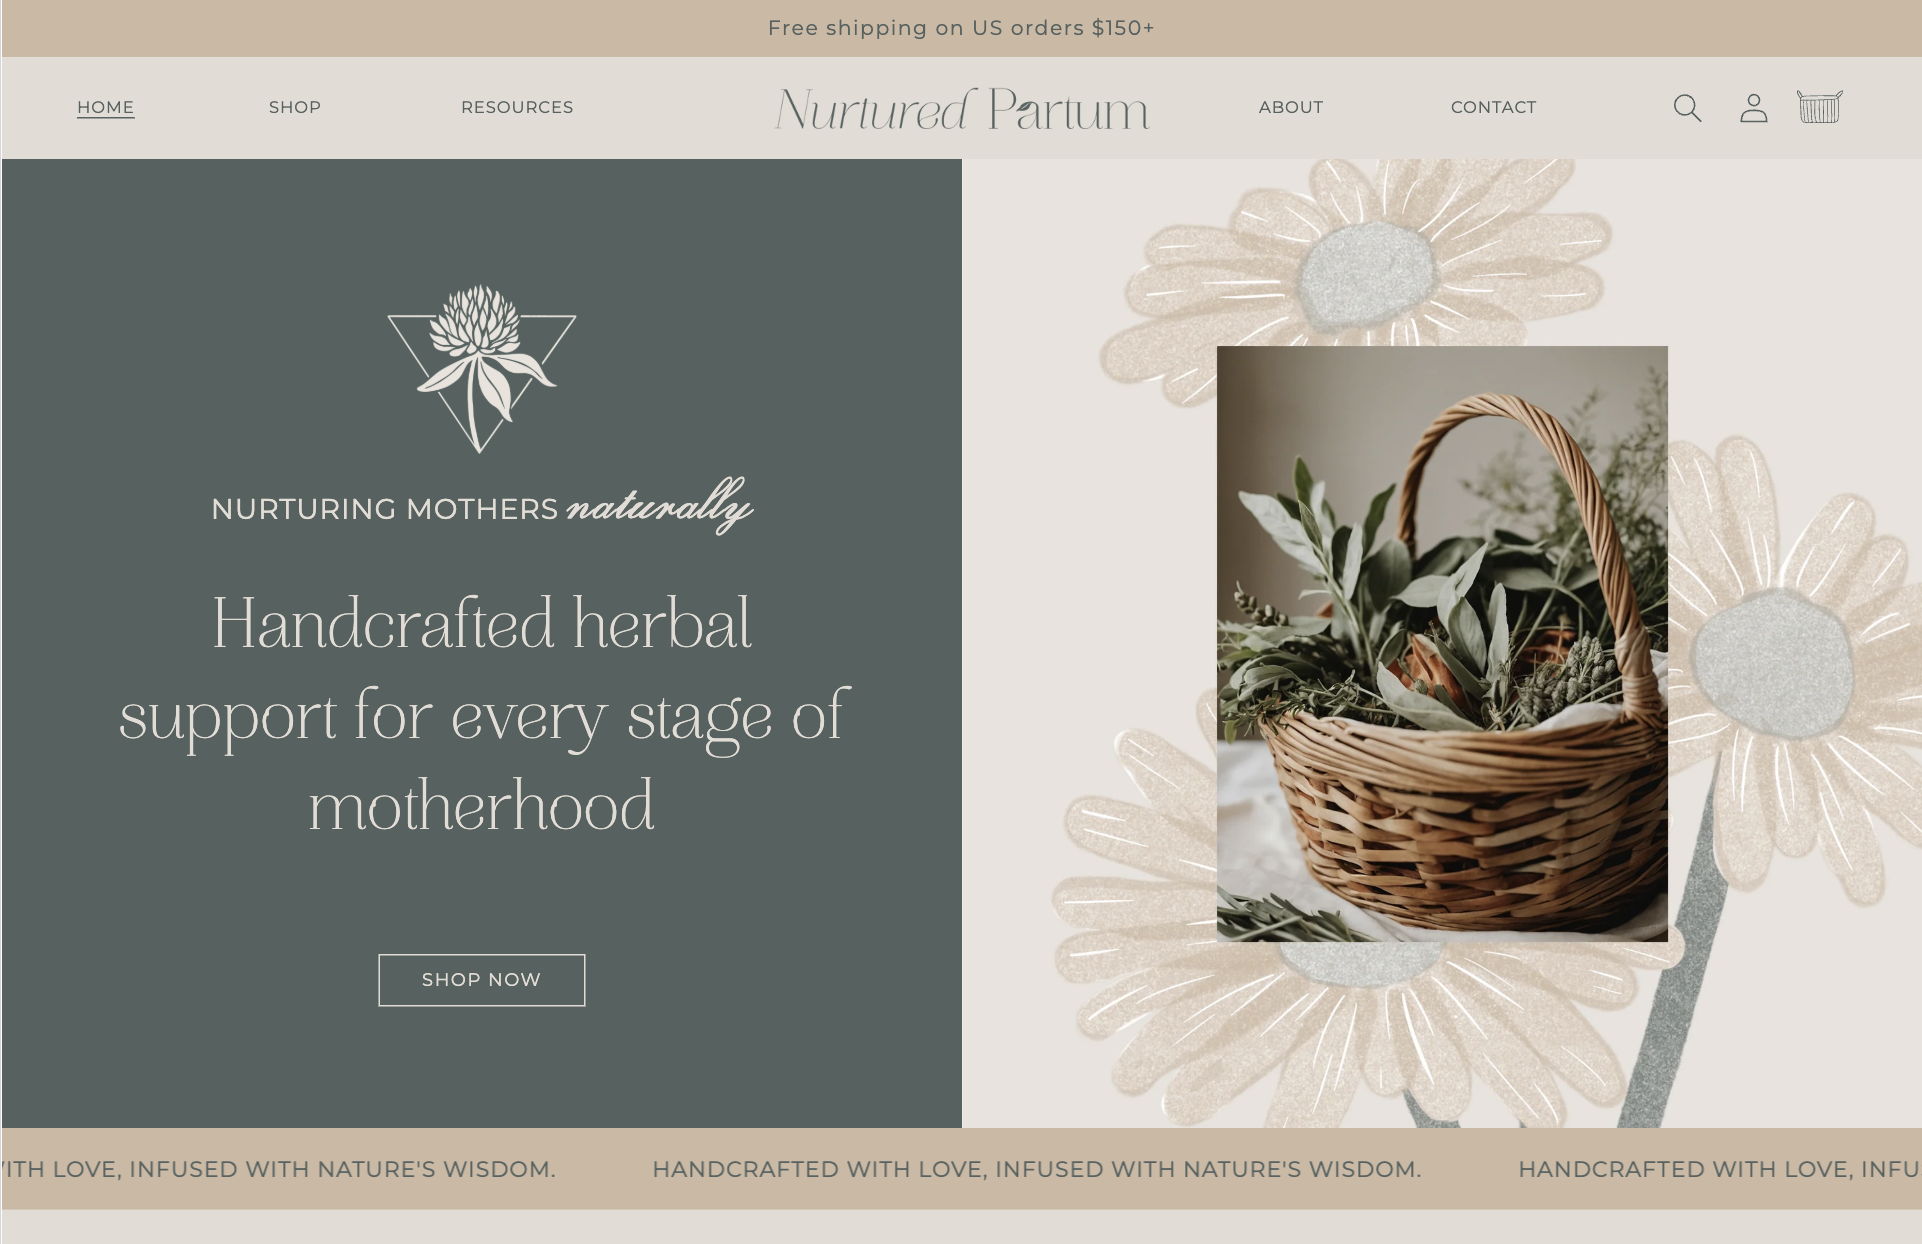The width and height of the screenshot is (1922, 1244).
Task: Click the Handcrafted herbal support headline
Action: point(483,715)
